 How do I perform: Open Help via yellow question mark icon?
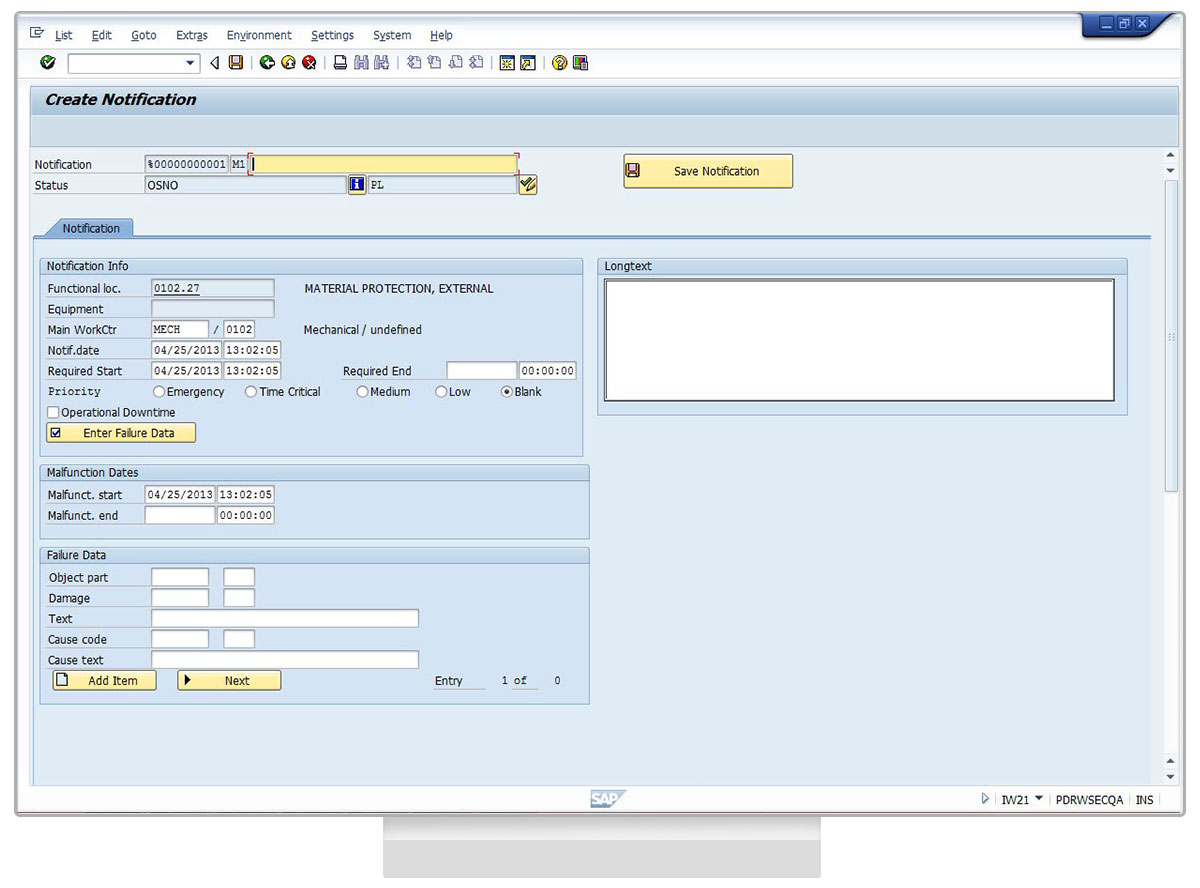(559, 63)
